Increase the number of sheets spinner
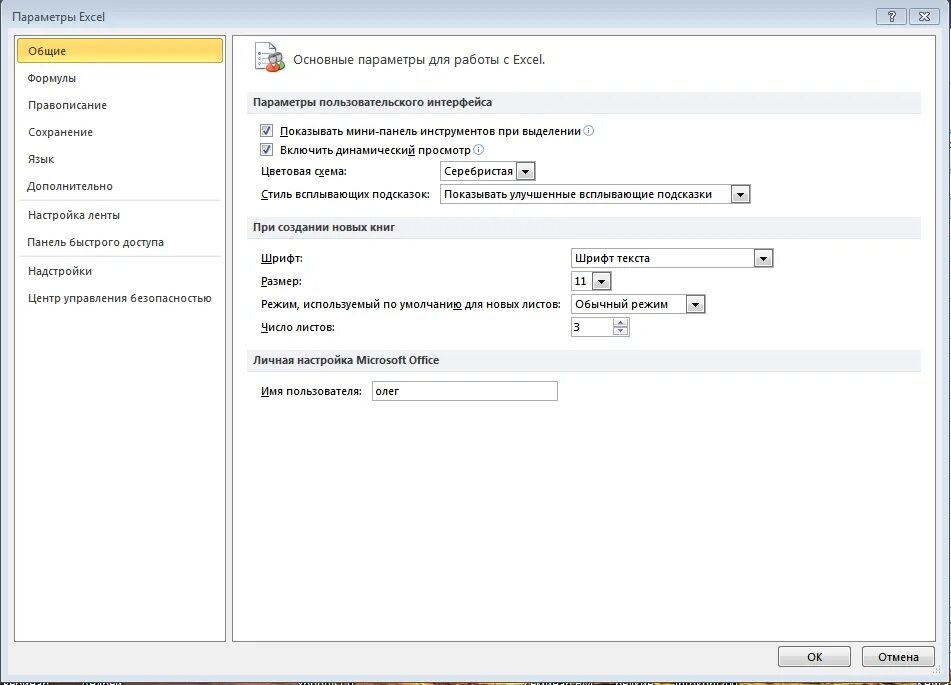Screen dimensions: 951x685 [x=620, y=323]
